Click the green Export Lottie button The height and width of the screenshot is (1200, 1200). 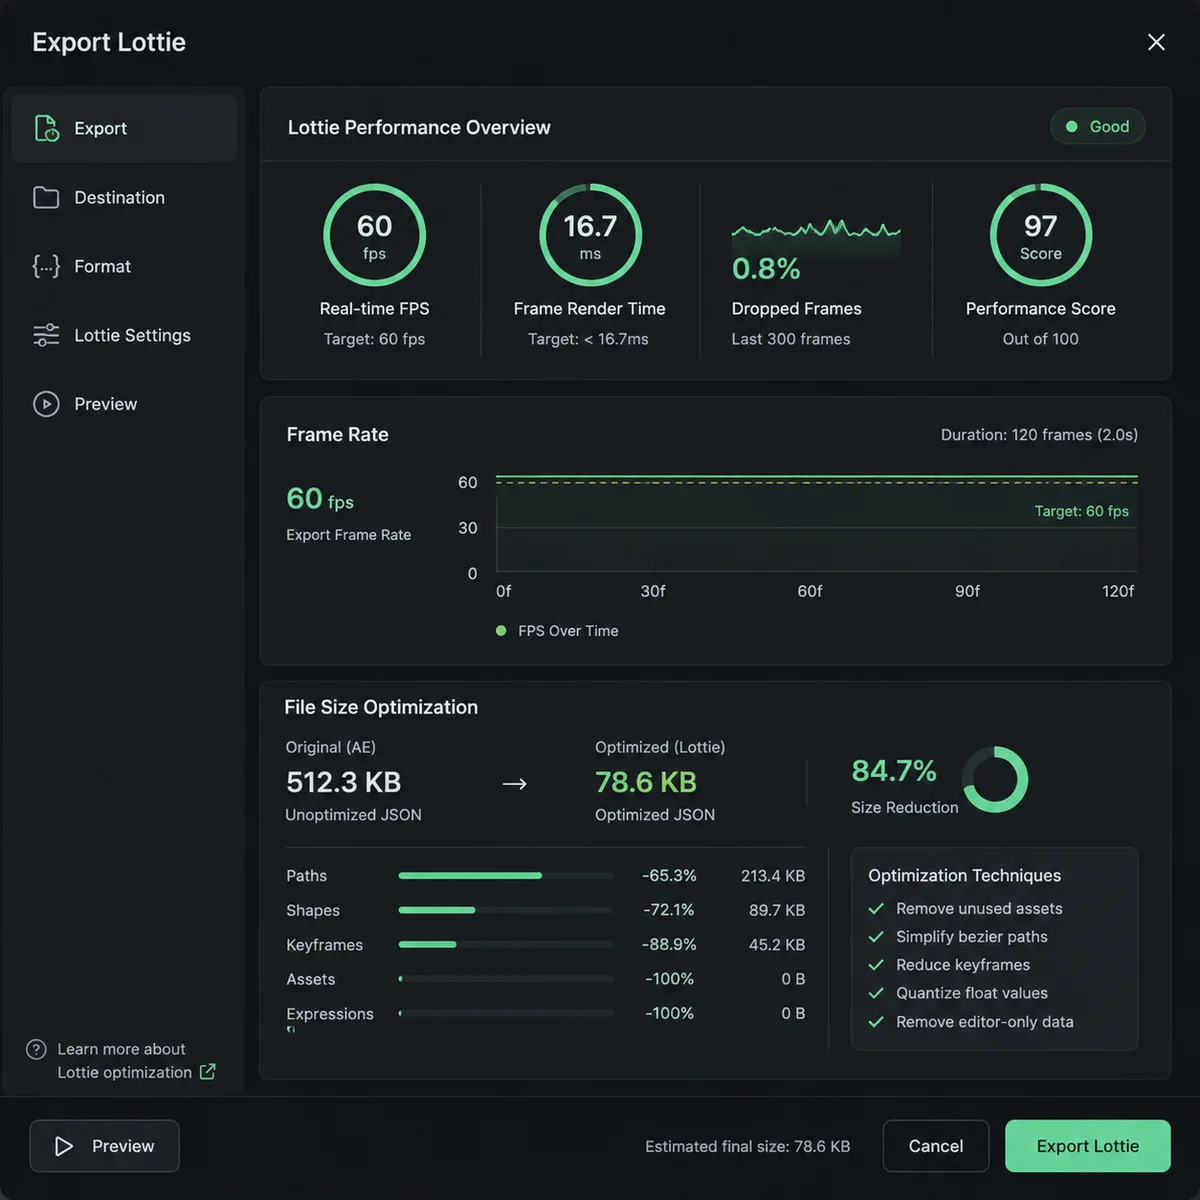point(1088,1146)
